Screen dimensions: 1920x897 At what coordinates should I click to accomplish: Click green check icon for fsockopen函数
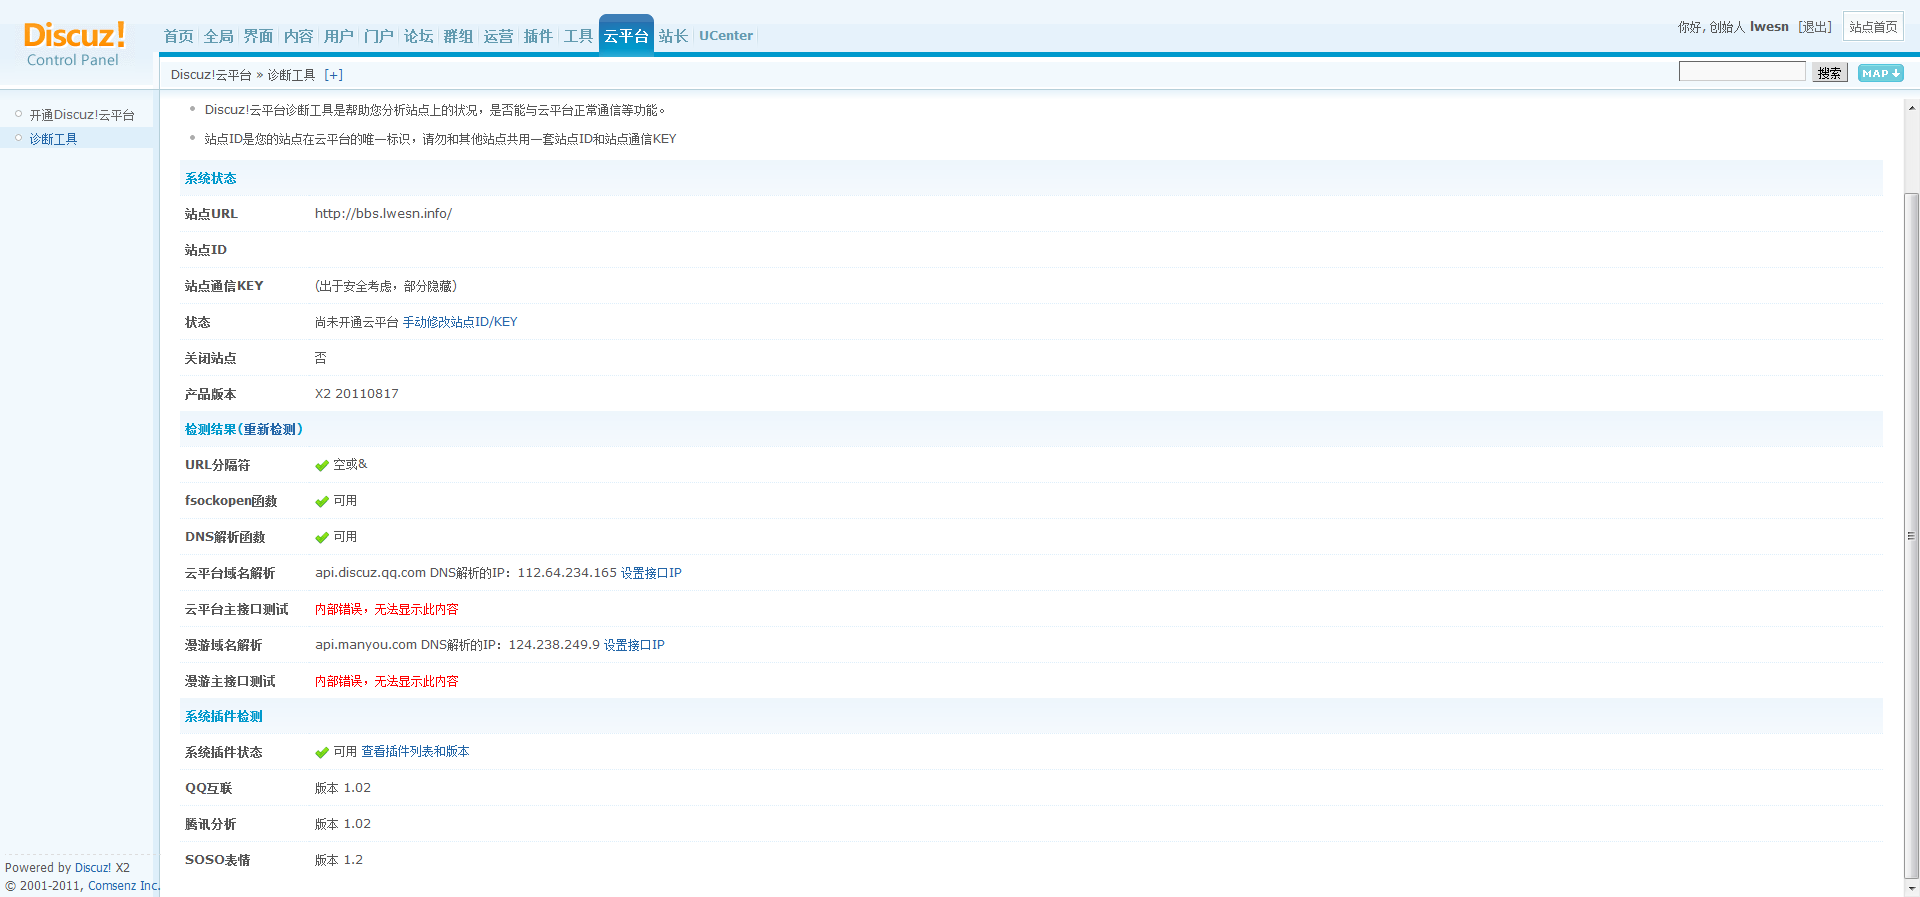coord(322,501)
